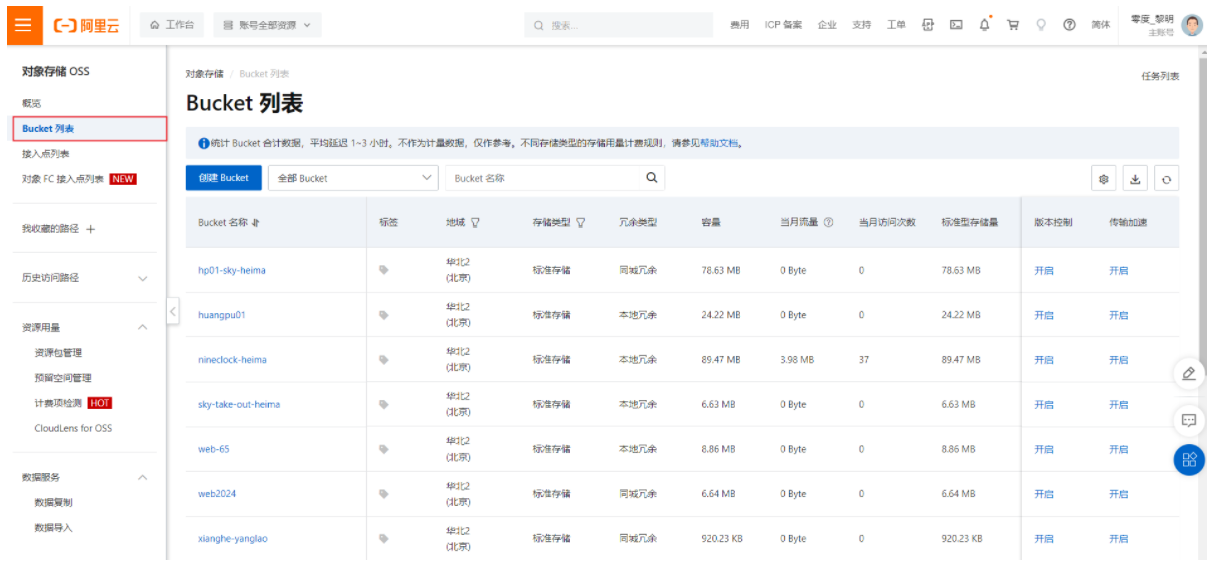This screenshot has width=1221, height=571.
Task: Open the Cloud Shell terminal icon
Action: pyautogui.click(x=956, y=25)
